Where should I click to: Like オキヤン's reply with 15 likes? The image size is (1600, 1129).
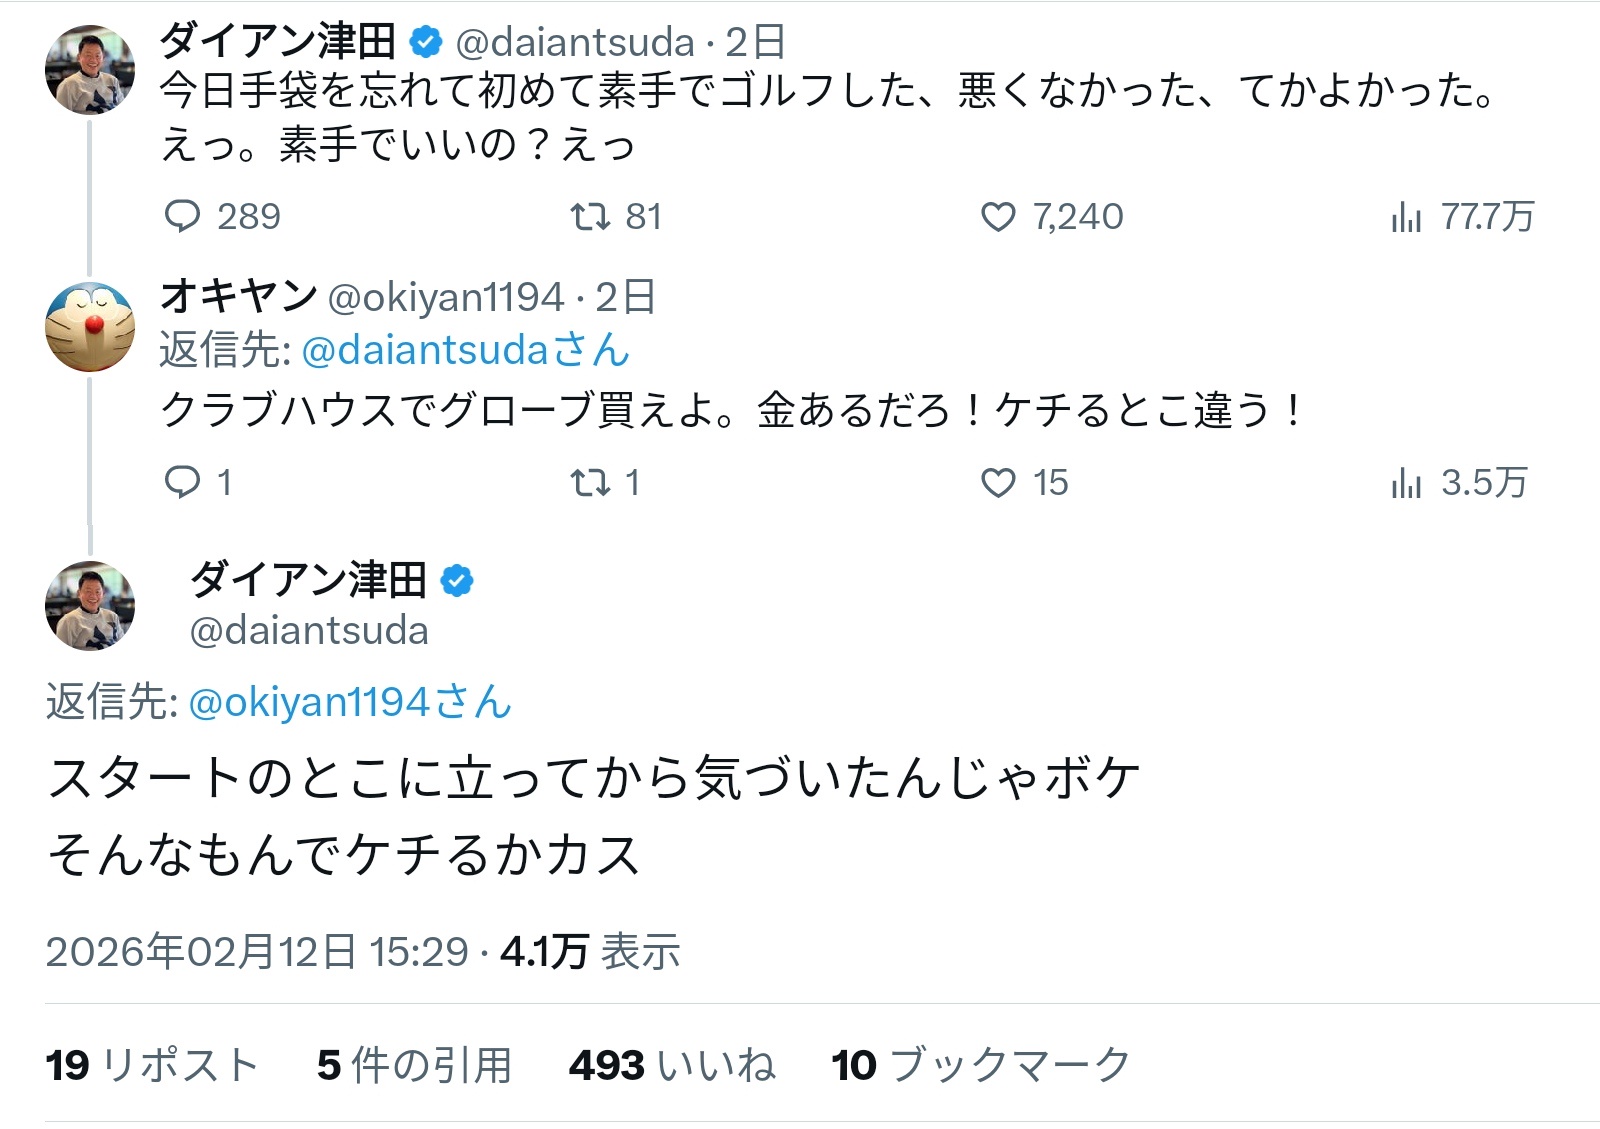pos(998,482)
